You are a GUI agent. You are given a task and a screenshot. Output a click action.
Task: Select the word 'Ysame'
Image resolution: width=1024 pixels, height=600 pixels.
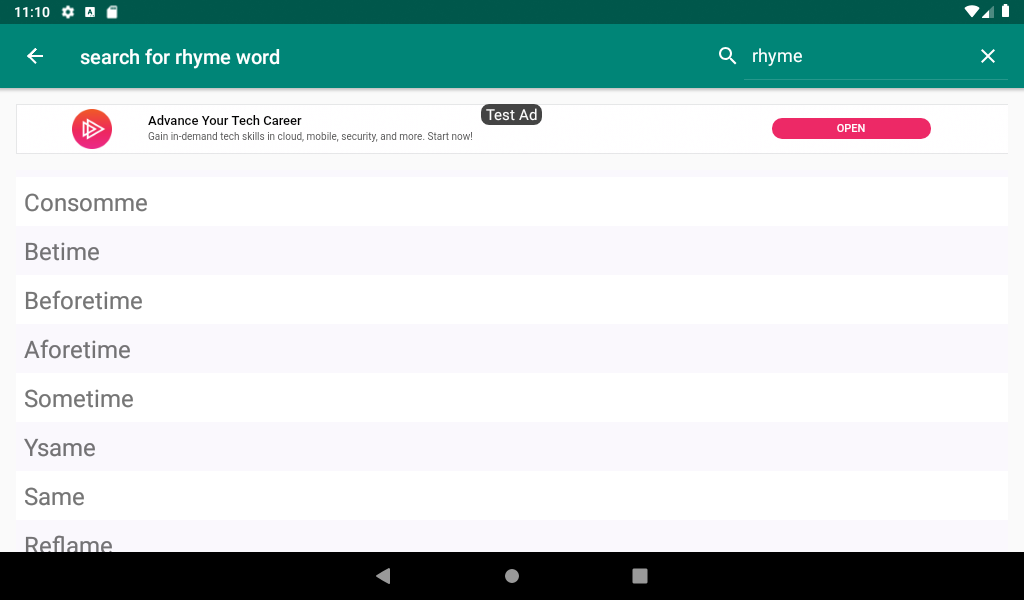512,447
